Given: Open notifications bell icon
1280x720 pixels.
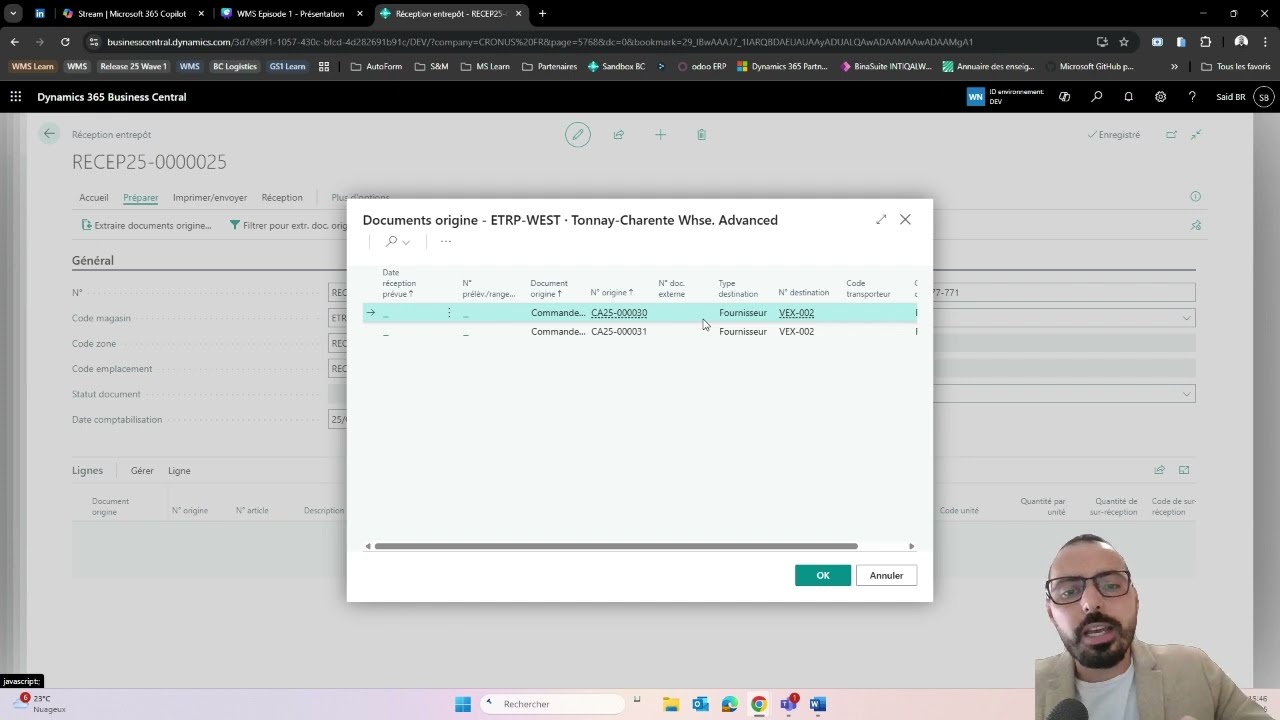Looking at the screenshot, I should [x=1129, y=97].
